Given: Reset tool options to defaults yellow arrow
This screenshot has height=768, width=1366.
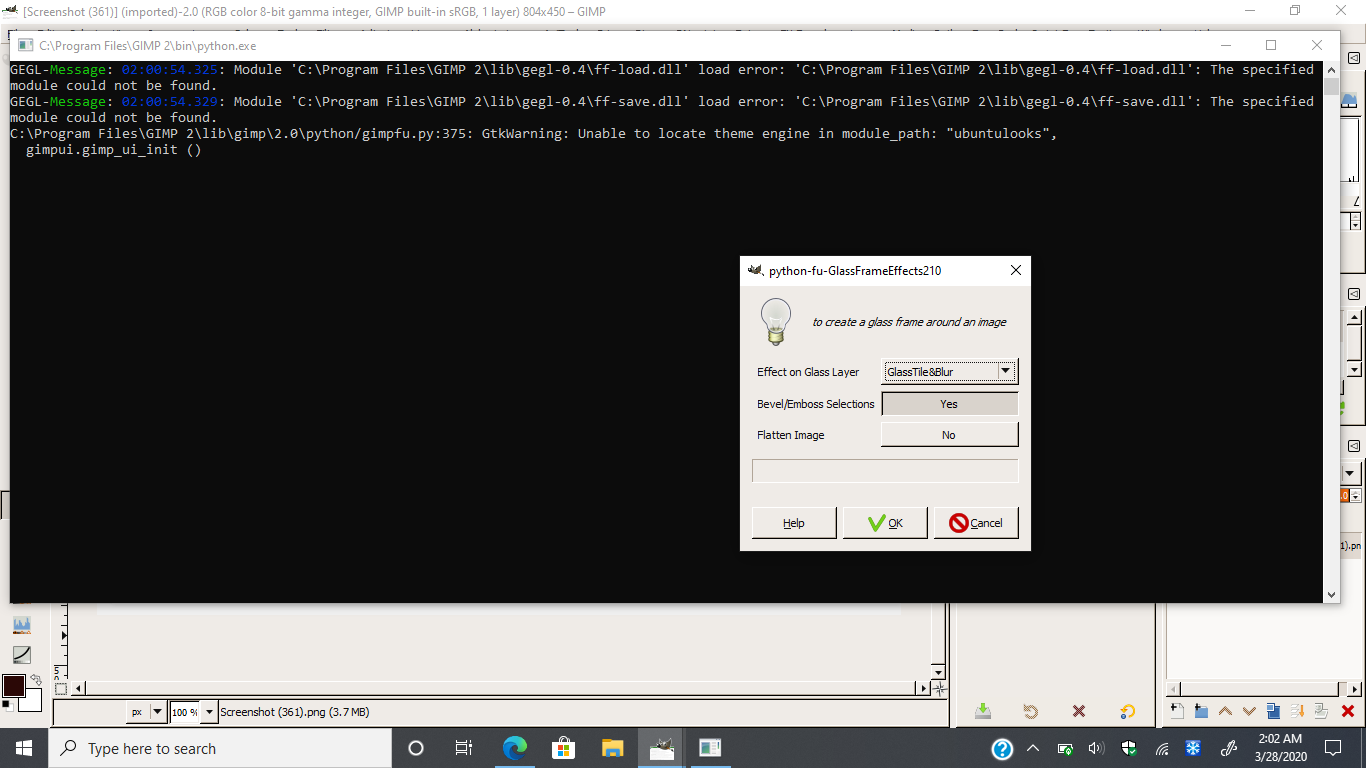Looking at the screenshot, I should [x=1127, y=711].
